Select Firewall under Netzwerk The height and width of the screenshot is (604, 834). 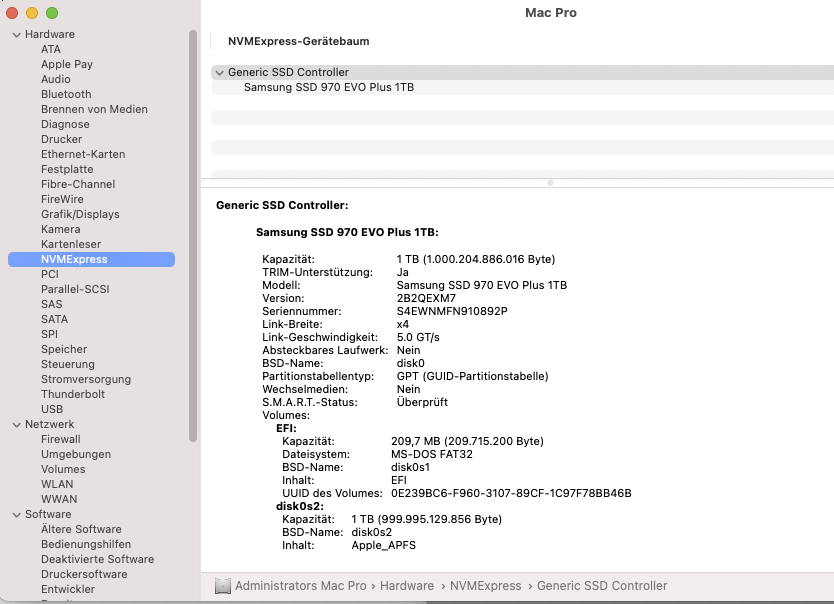(61, 439)
